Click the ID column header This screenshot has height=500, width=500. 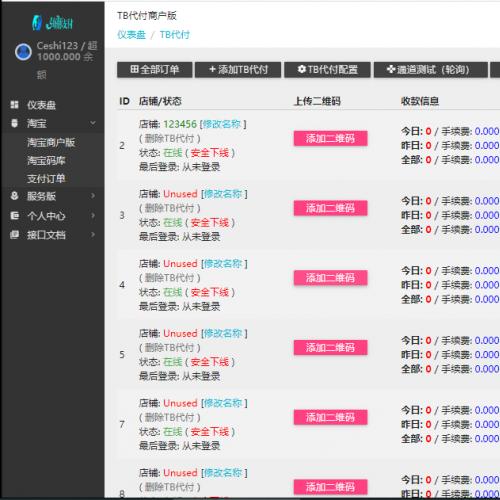click(124, 101)
